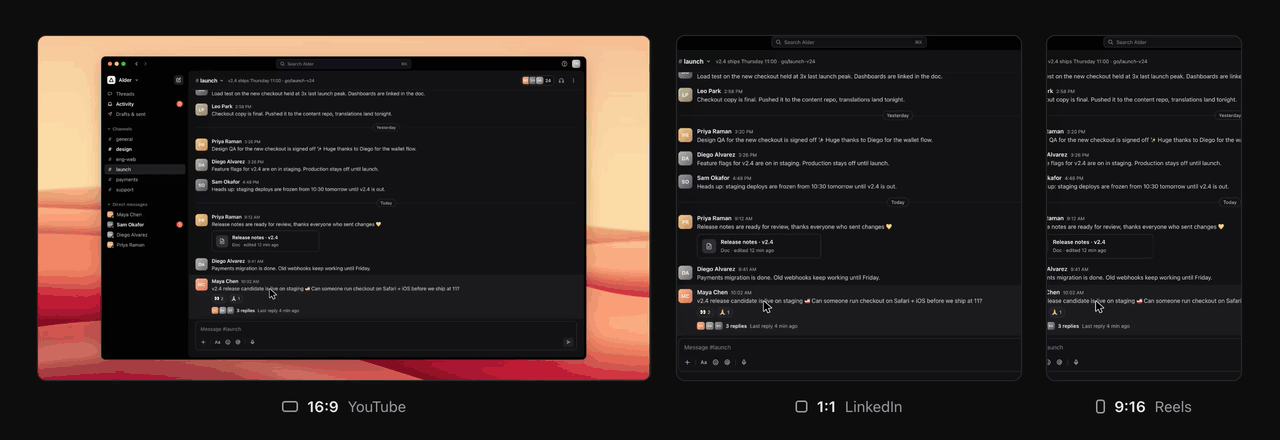Open the Alder workspace dropdown
1280x440 pixels.
[x=123, y=80]
